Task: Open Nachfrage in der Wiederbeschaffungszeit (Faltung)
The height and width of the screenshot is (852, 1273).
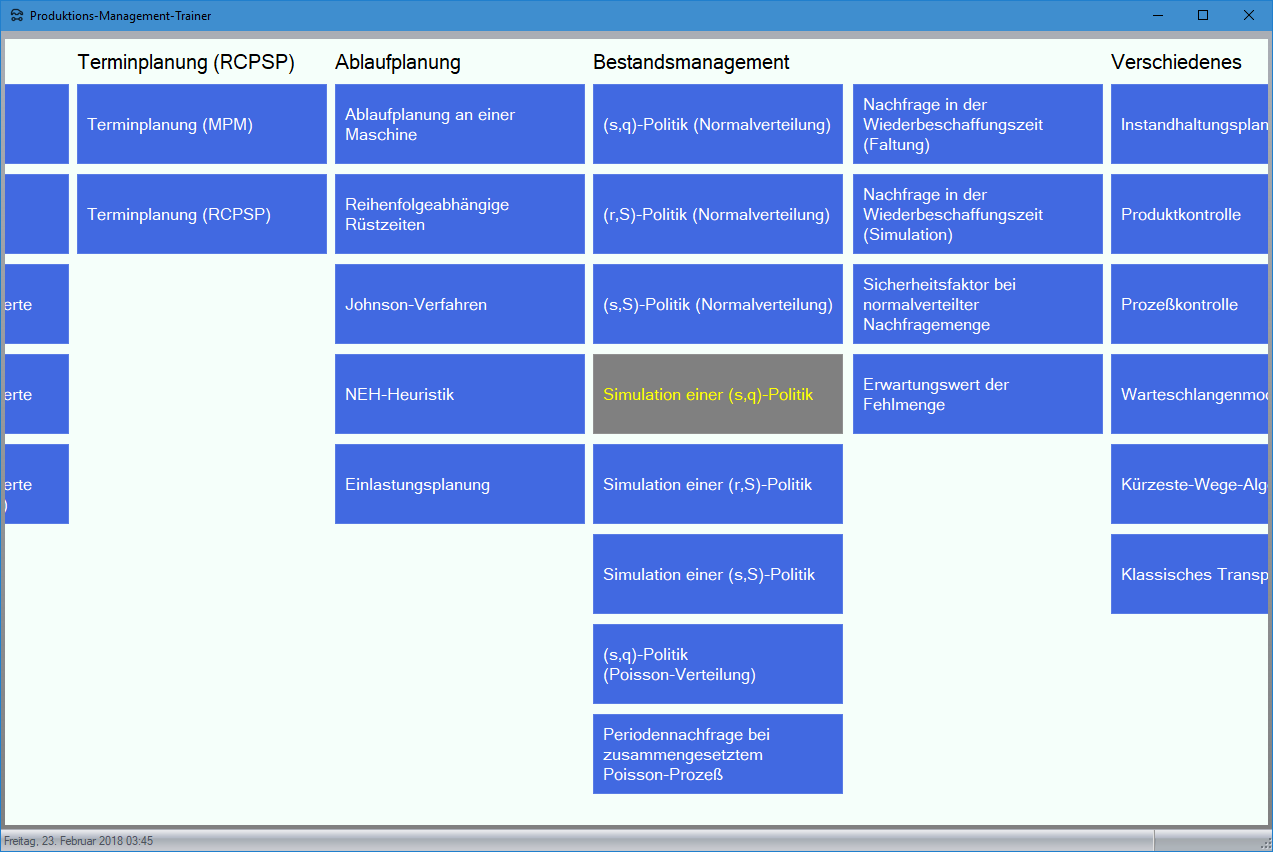Action: (977, 124)
